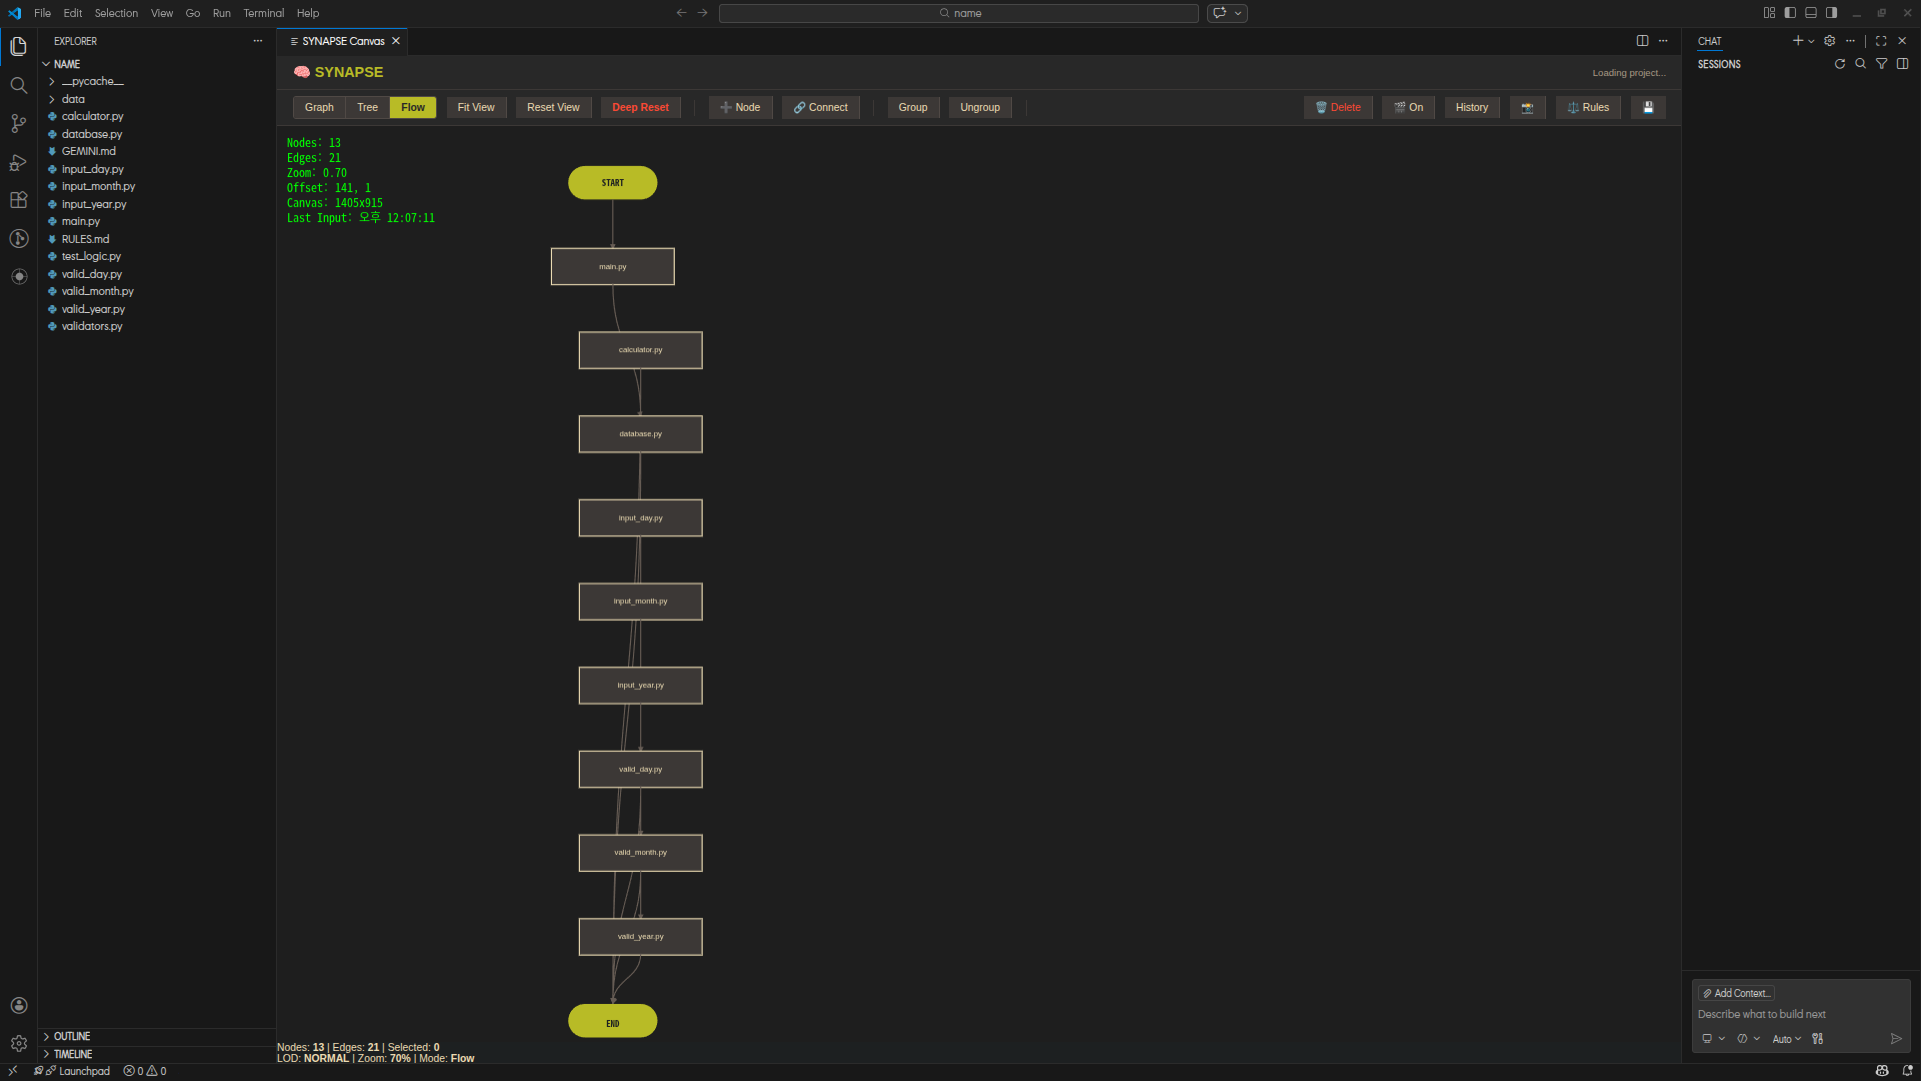Expand the data folder
The height and width of the screenshot is (1081, 1921).
(73, 99)
